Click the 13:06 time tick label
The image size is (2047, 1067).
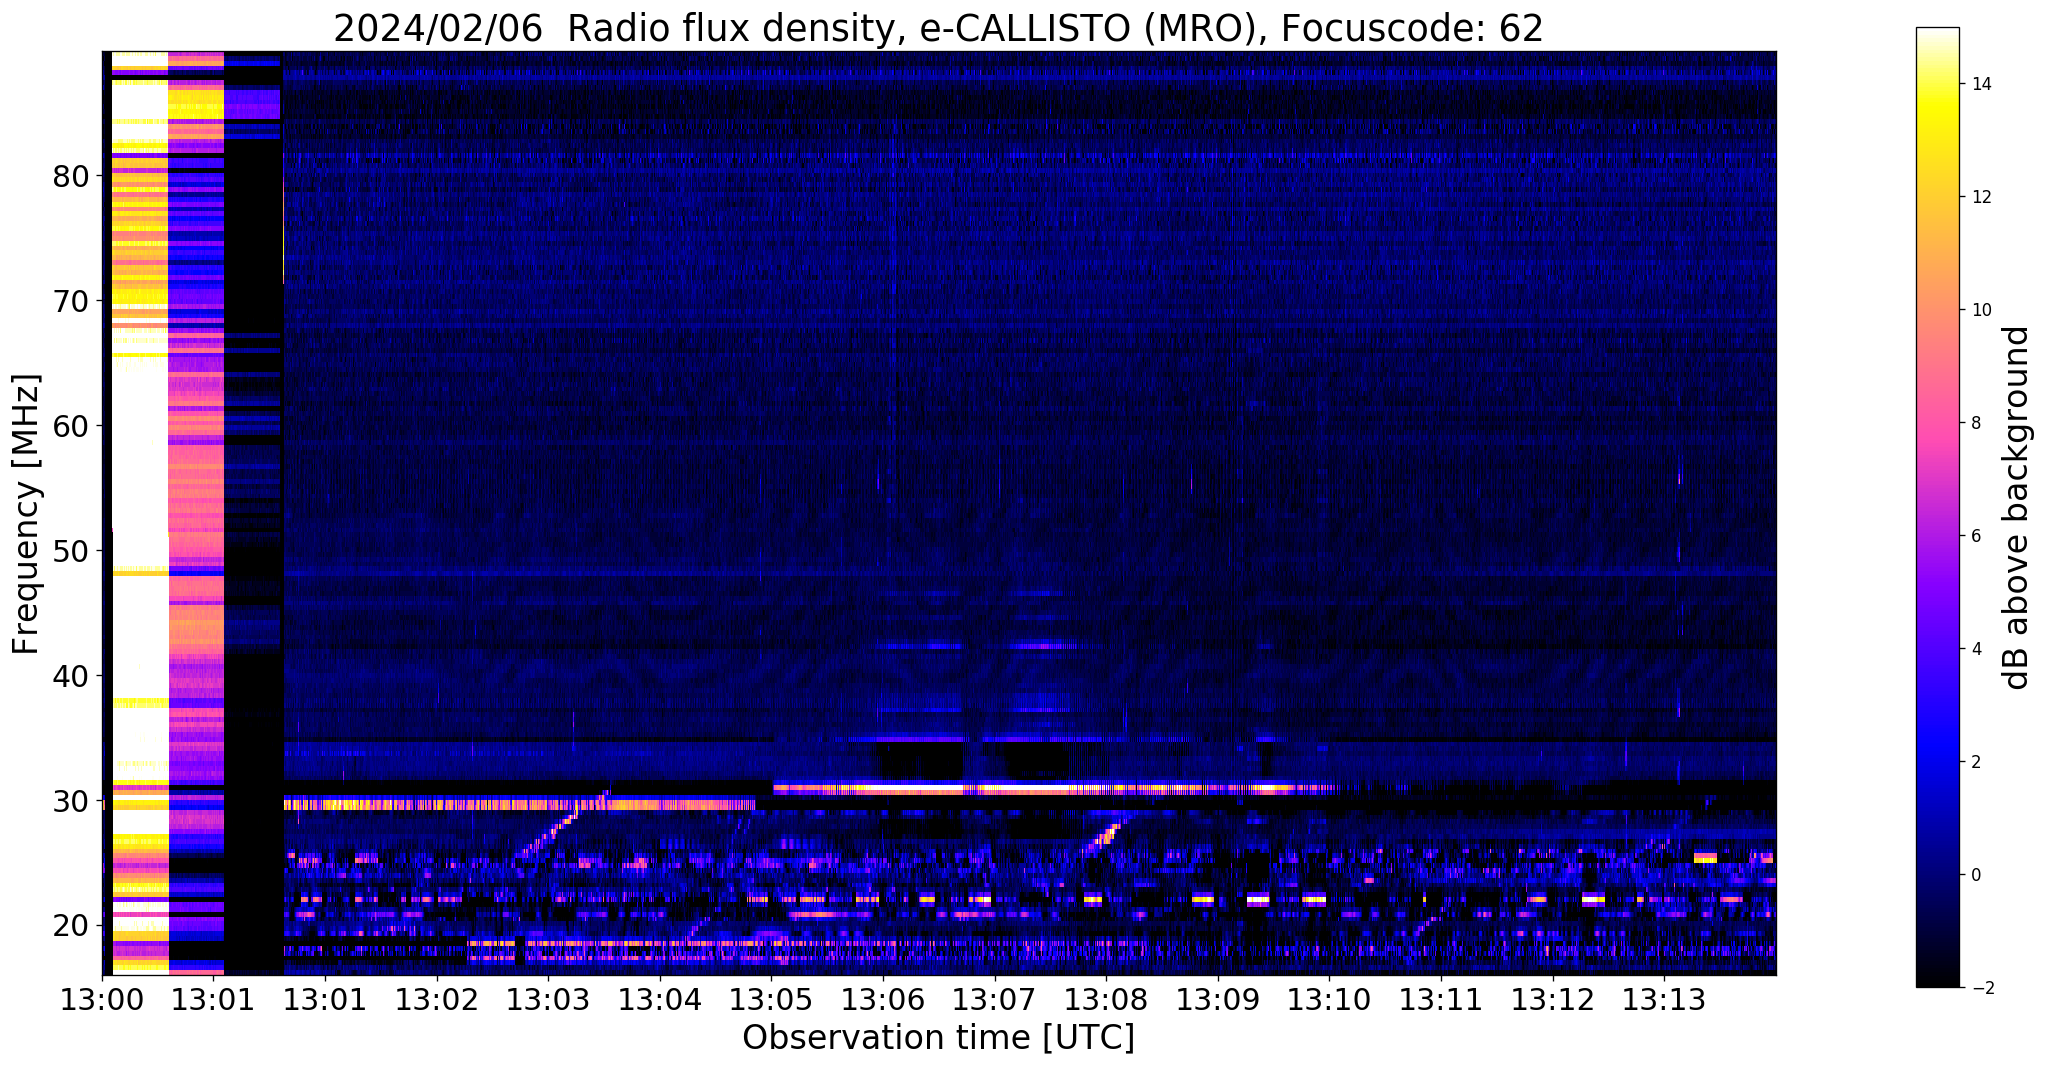[x=883, y=1000]
